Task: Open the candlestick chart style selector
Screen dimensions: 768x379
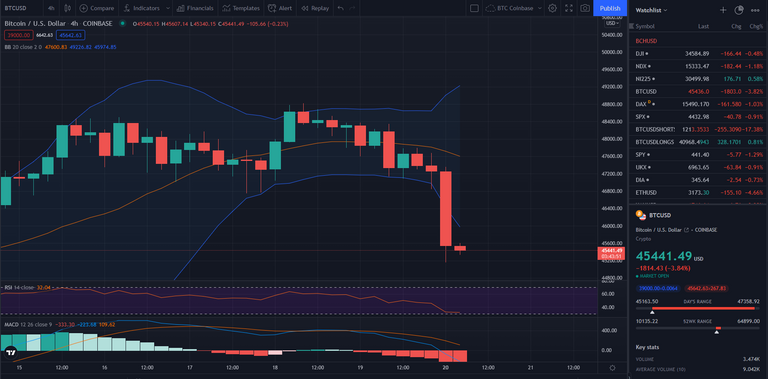Action: pyautogui.click(x=68, y=8)
